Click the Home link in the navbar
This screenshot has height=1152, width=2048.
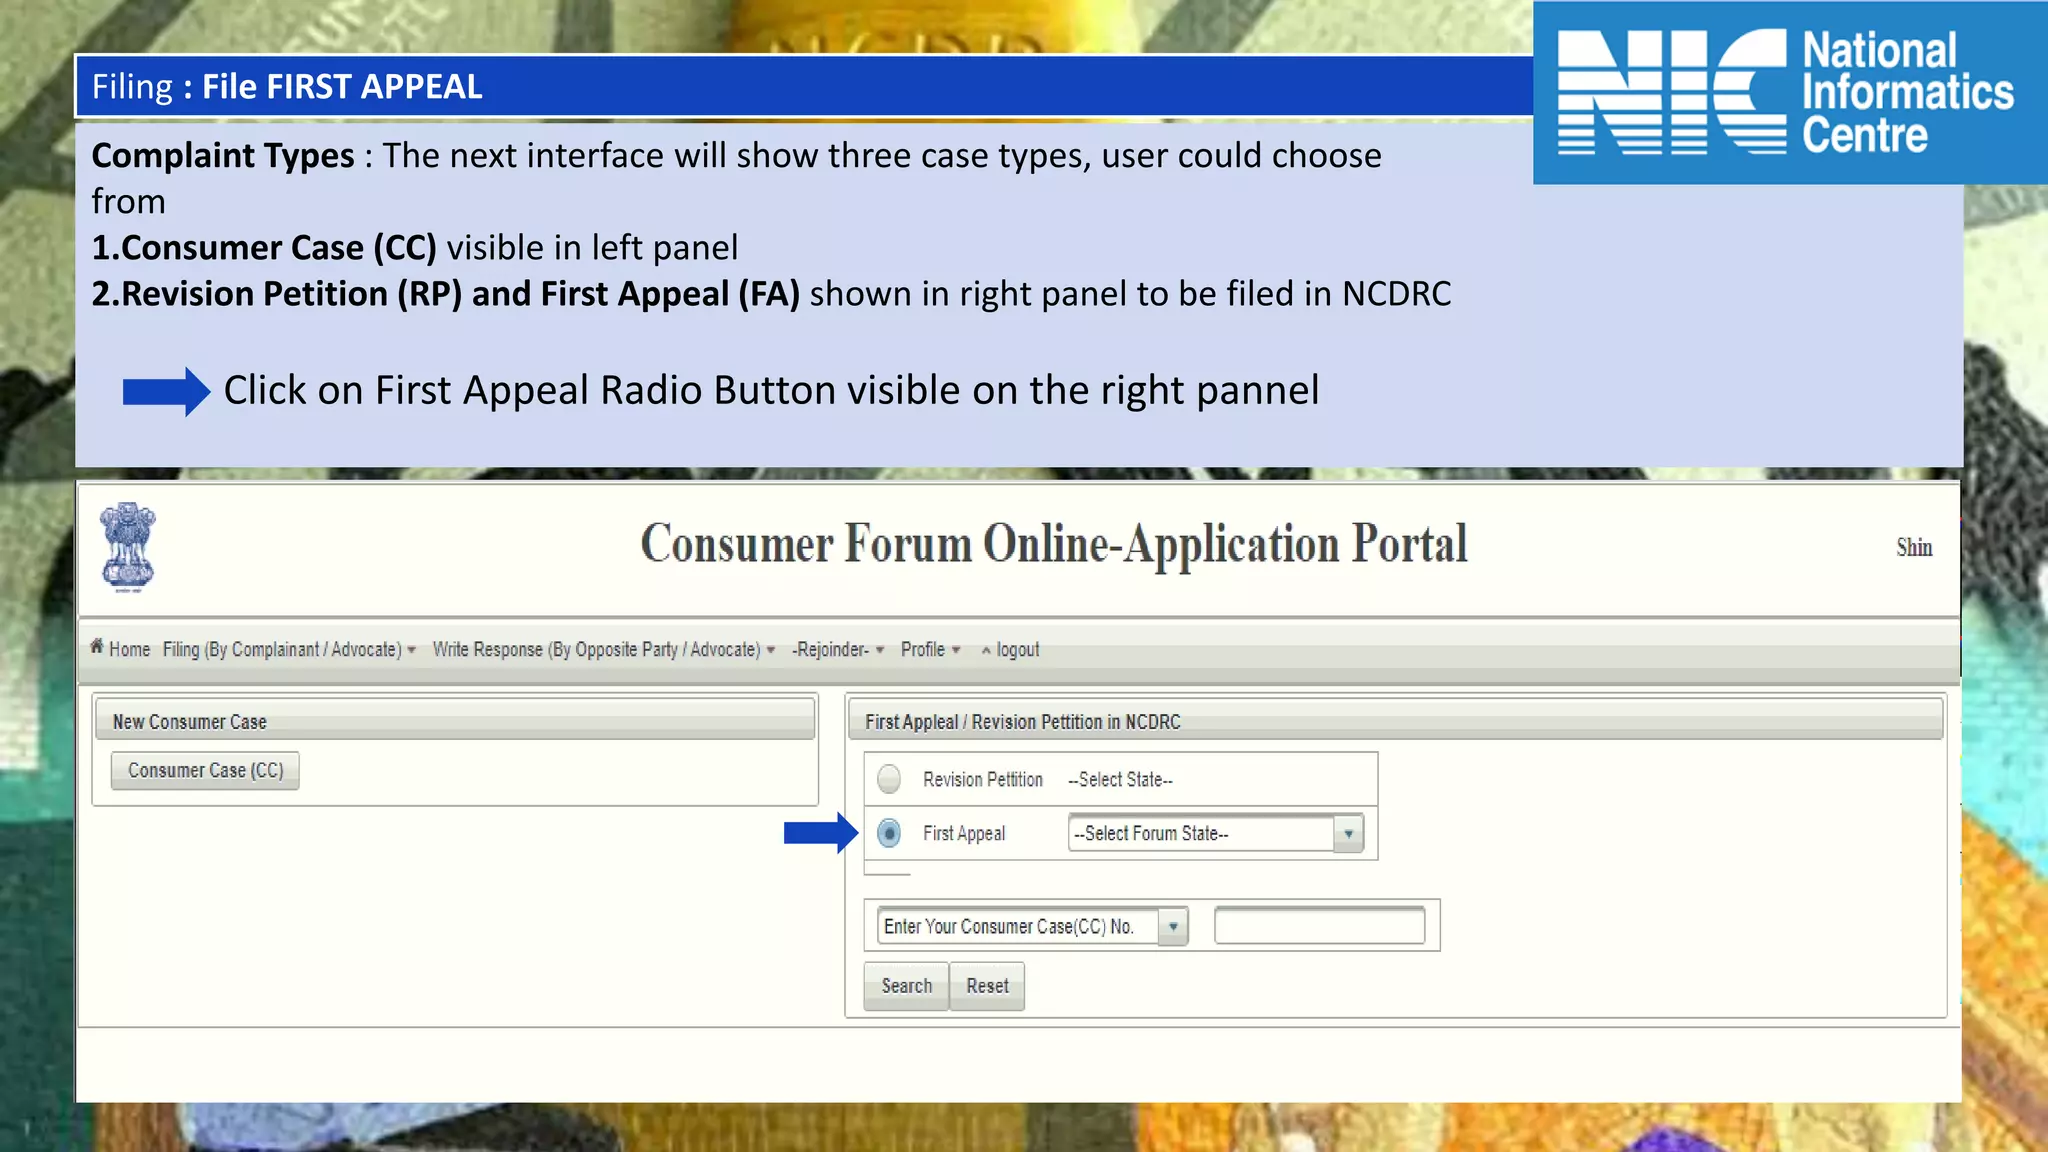(x=130, y=650)
